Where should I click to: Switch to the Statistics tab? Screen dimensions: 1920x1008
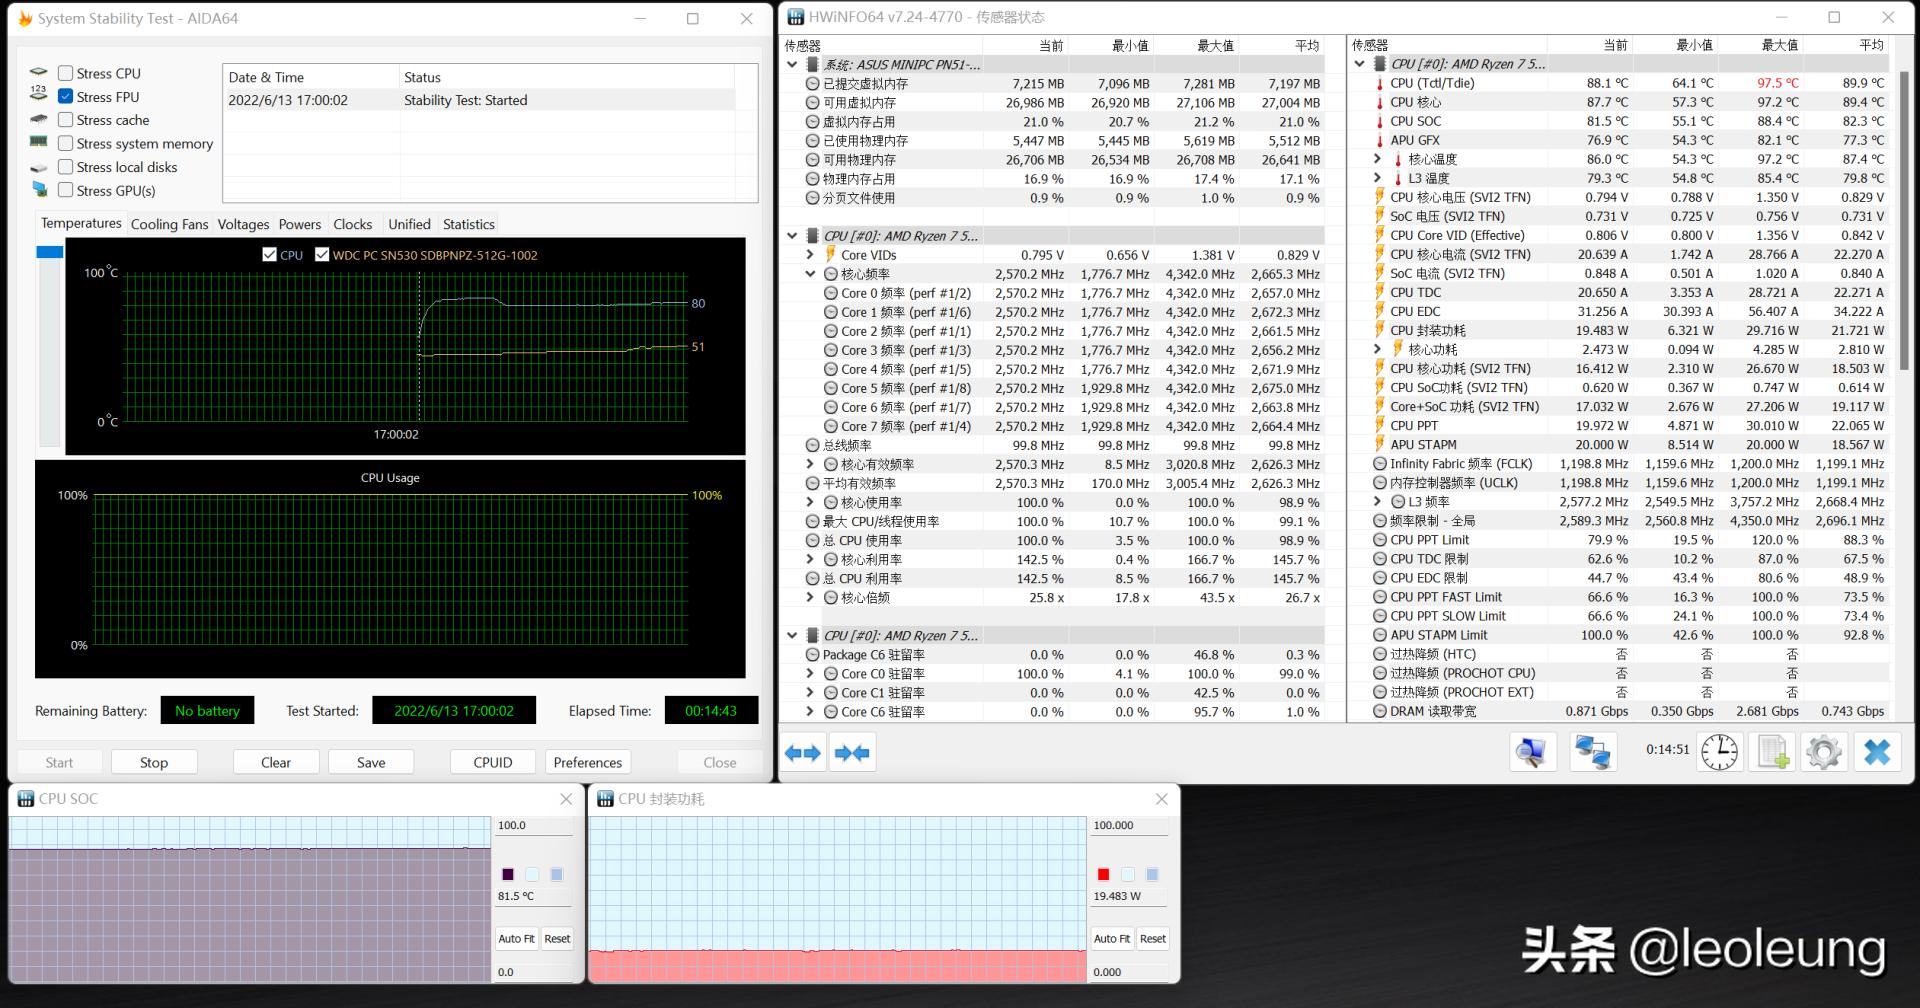click(x=468, y=224)
